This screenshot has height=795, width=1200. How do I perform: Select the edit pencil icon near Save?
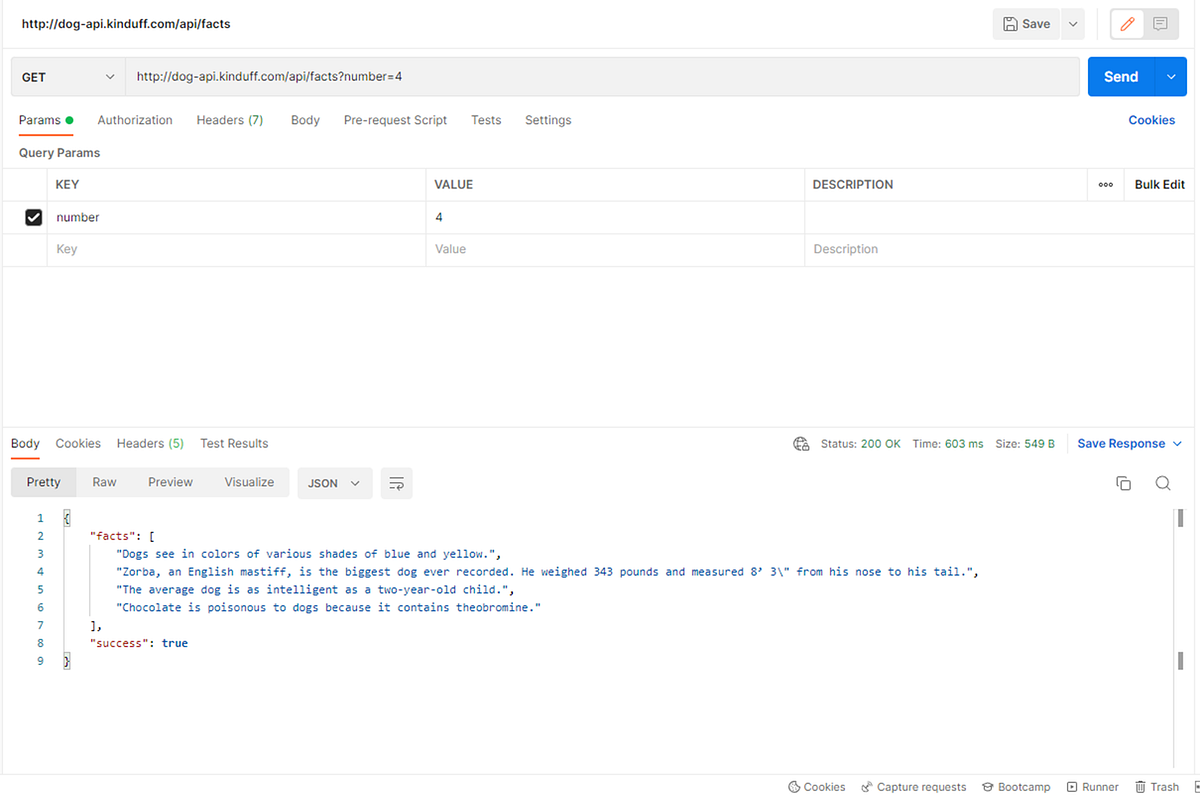pyautogui.click(x=1125, y=23)
